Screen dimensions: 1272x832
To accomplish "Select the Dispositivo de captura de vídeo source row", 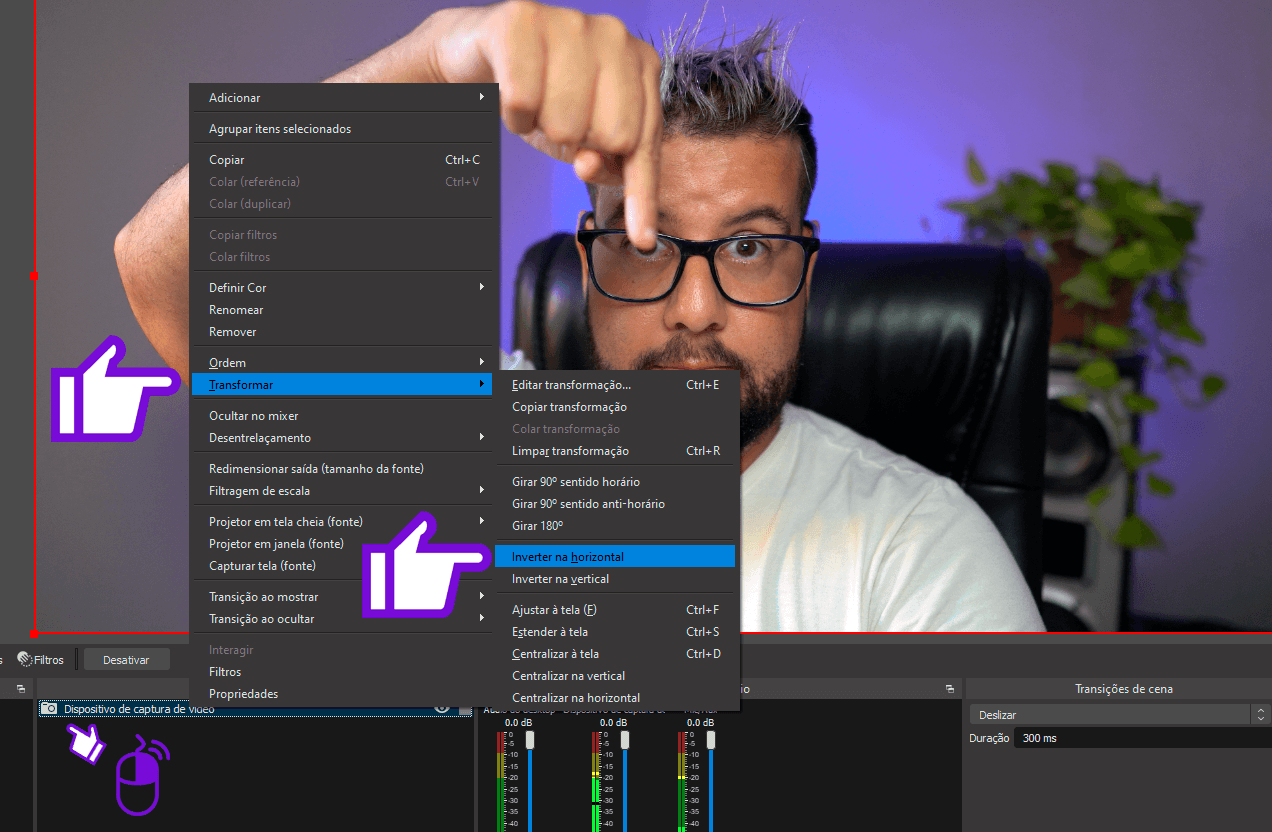I will coord(255,709).
